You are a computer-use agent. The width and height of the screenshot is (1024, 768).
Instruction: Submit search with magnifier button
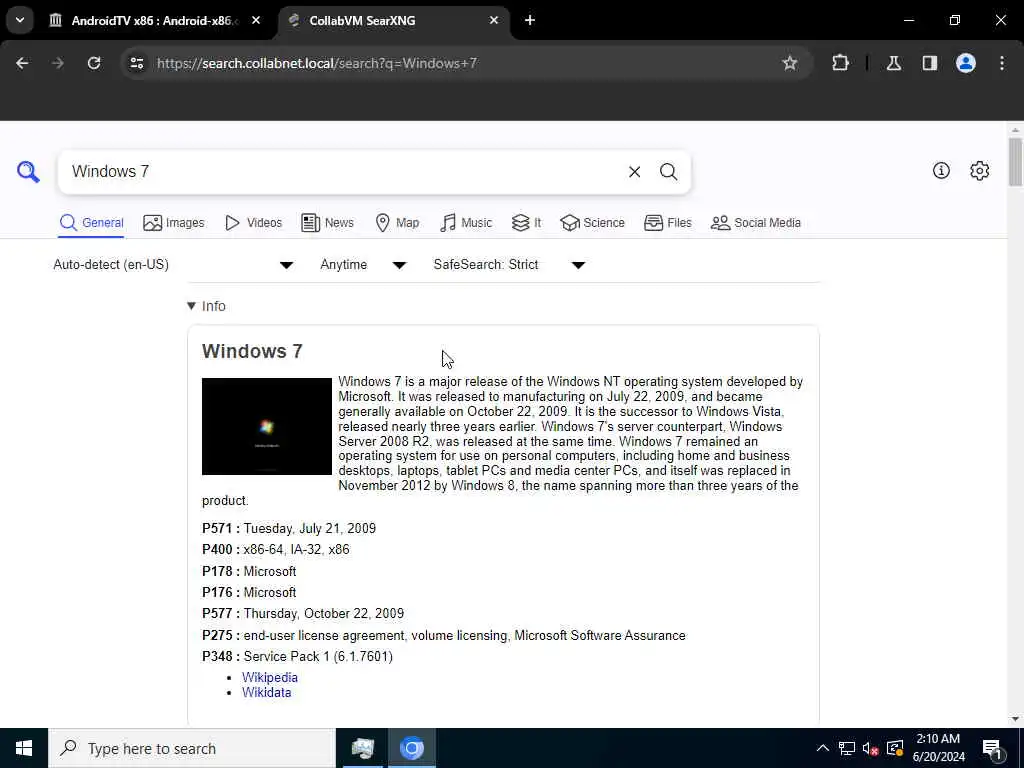pos(668,172)
